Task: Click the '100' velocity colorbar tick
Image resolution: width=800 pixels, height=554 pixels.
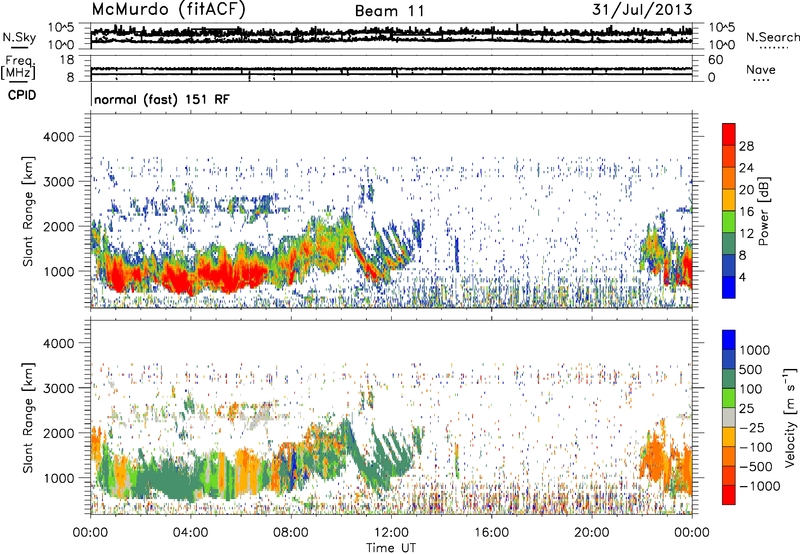Action: [751, 389]
